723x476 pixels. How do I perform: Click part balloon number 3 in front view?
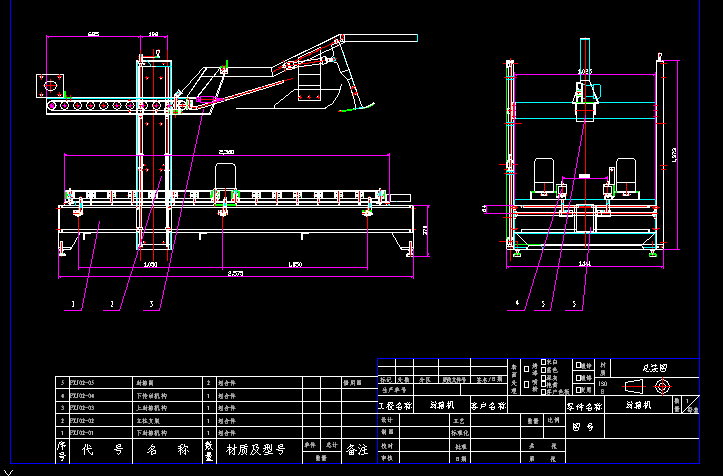[151, 301]
